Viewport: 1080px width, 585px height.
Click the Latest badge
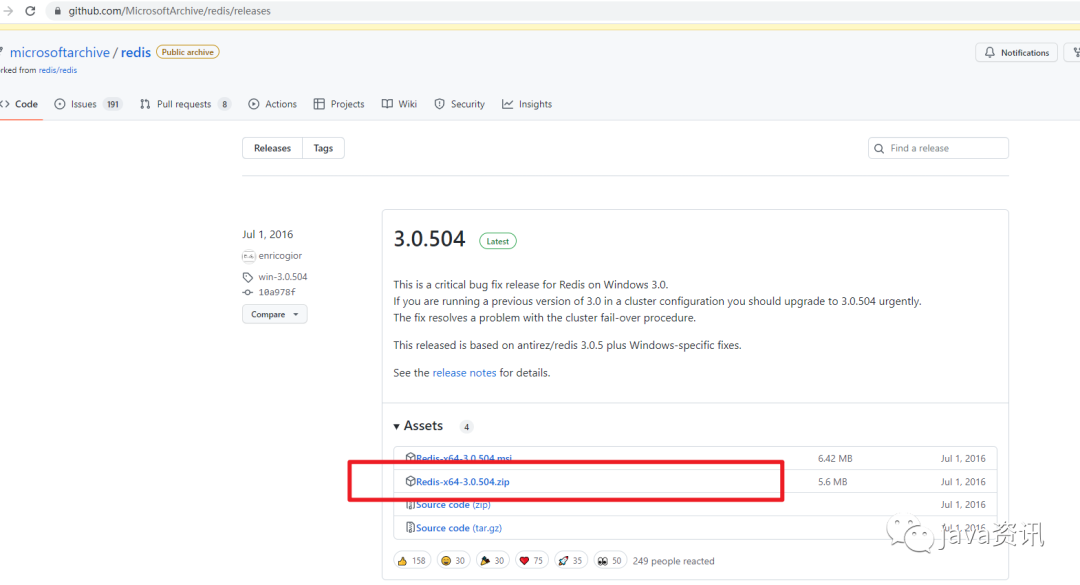(x=497, y=241)
